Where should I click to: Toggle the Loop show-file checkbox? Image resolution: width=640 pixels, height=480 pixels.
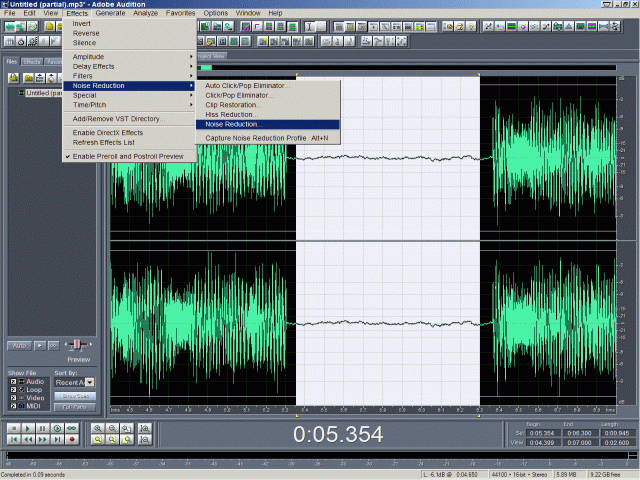13,390
